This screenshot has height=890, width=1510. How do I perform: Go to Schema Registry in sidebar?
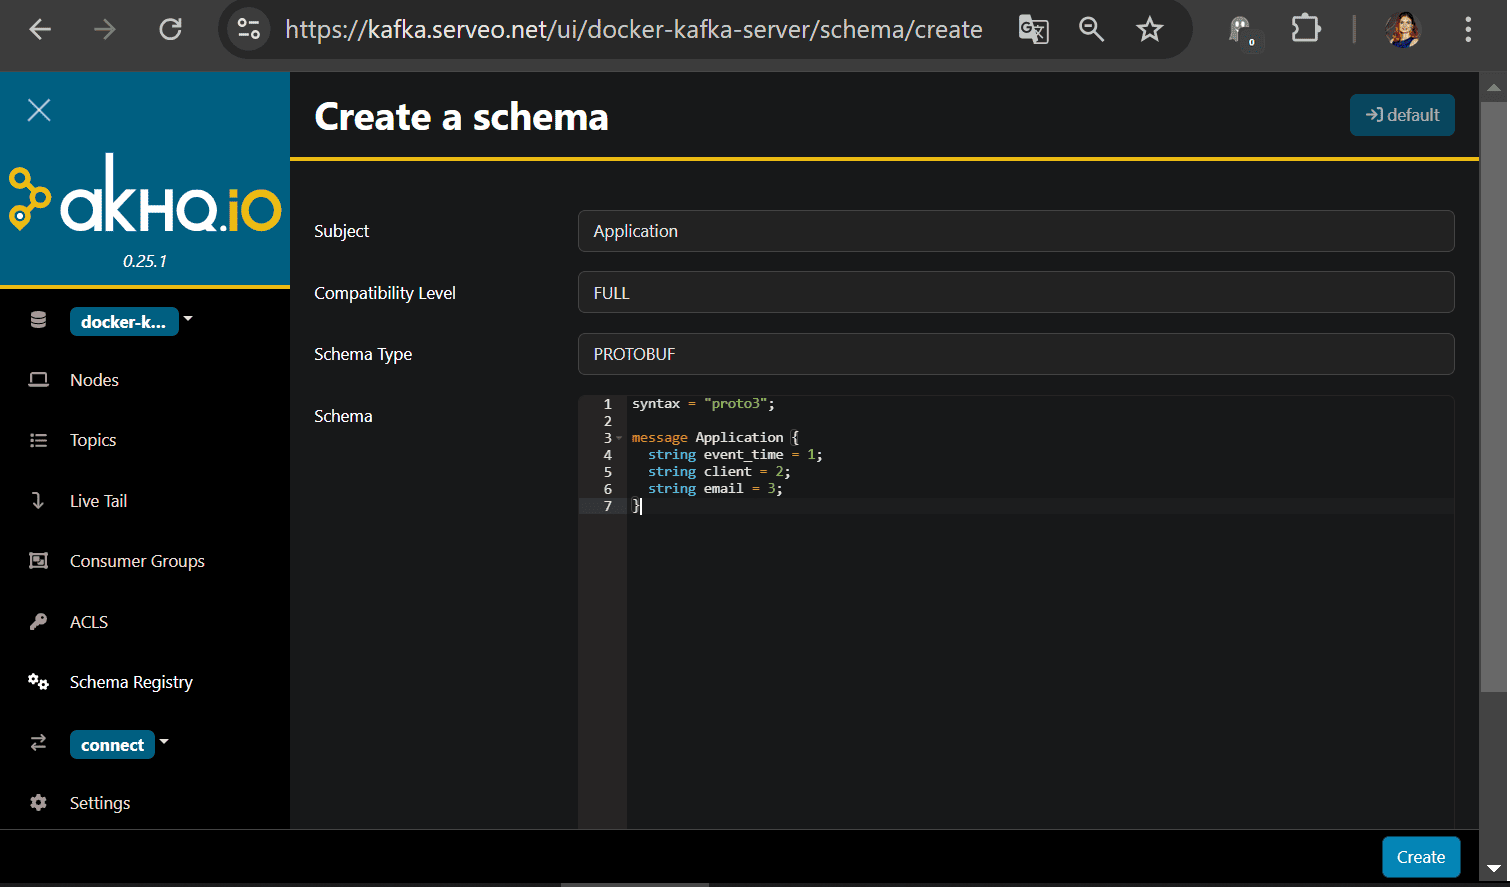click(x=131, y=682)
